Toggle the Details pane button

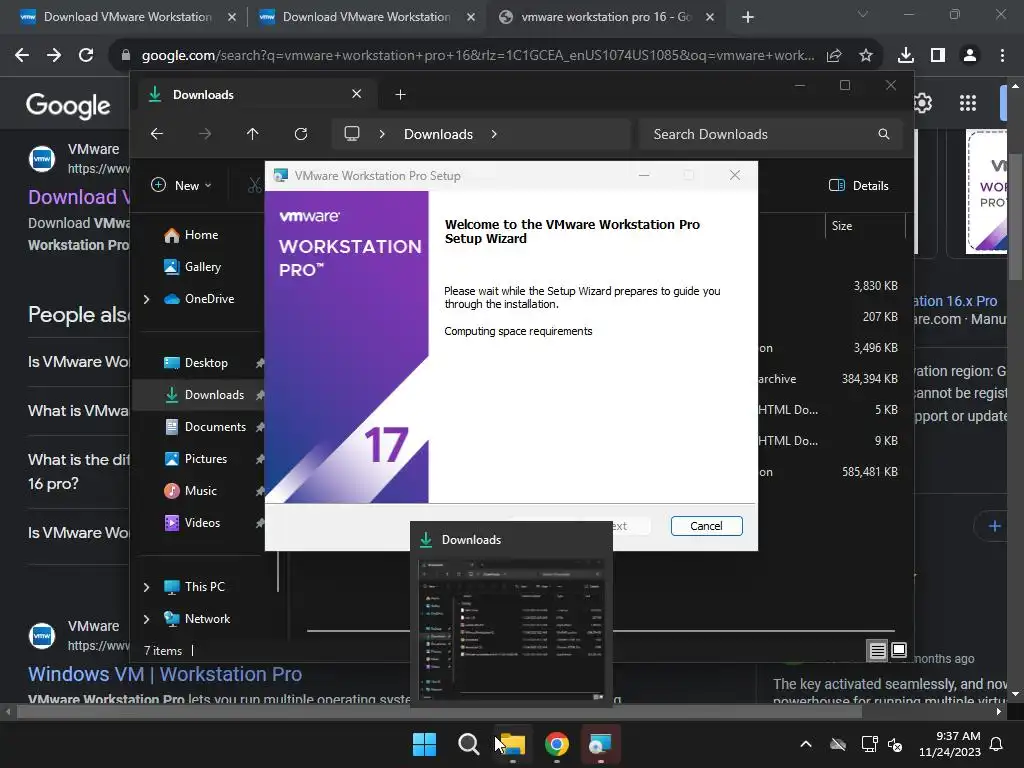859,185
